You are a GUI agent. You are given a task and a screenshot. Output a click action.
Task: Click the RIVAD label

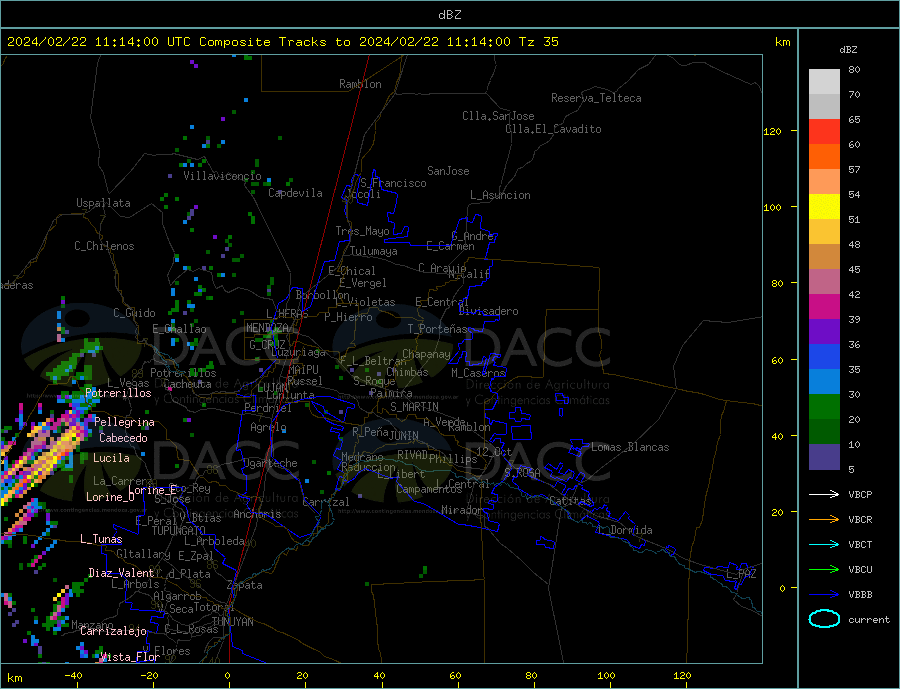413,455
